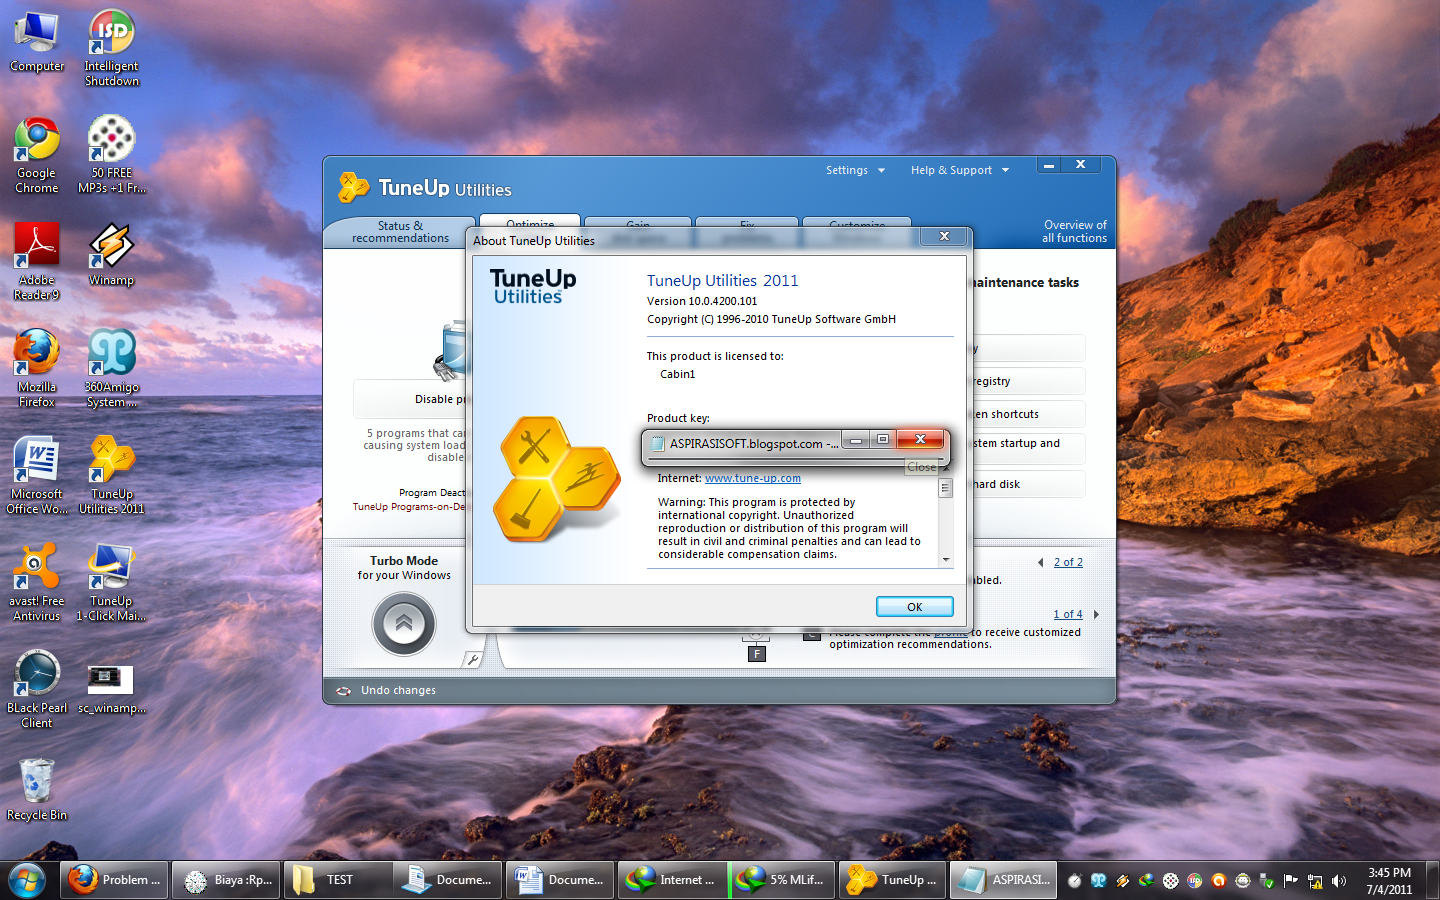Image resolution: width=1440 pixels, height=900 pixels.
Task: Open the TEST folder taskbar item
Action: click(338, 880)
